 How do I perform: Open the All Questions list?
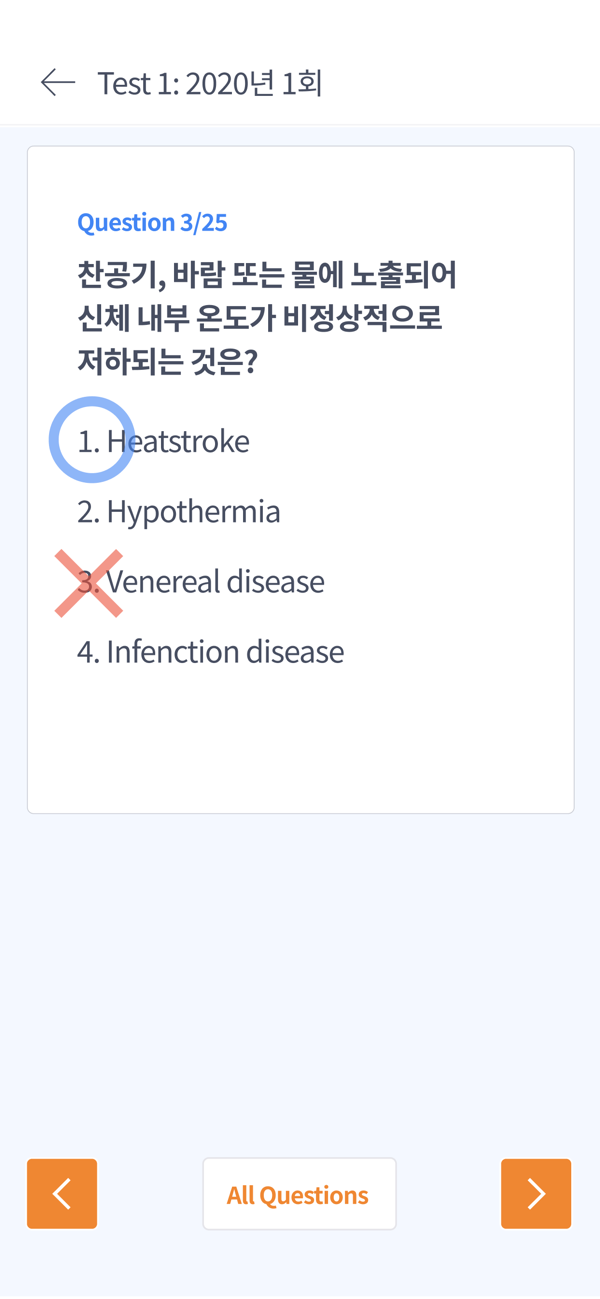coord(299,1194)
